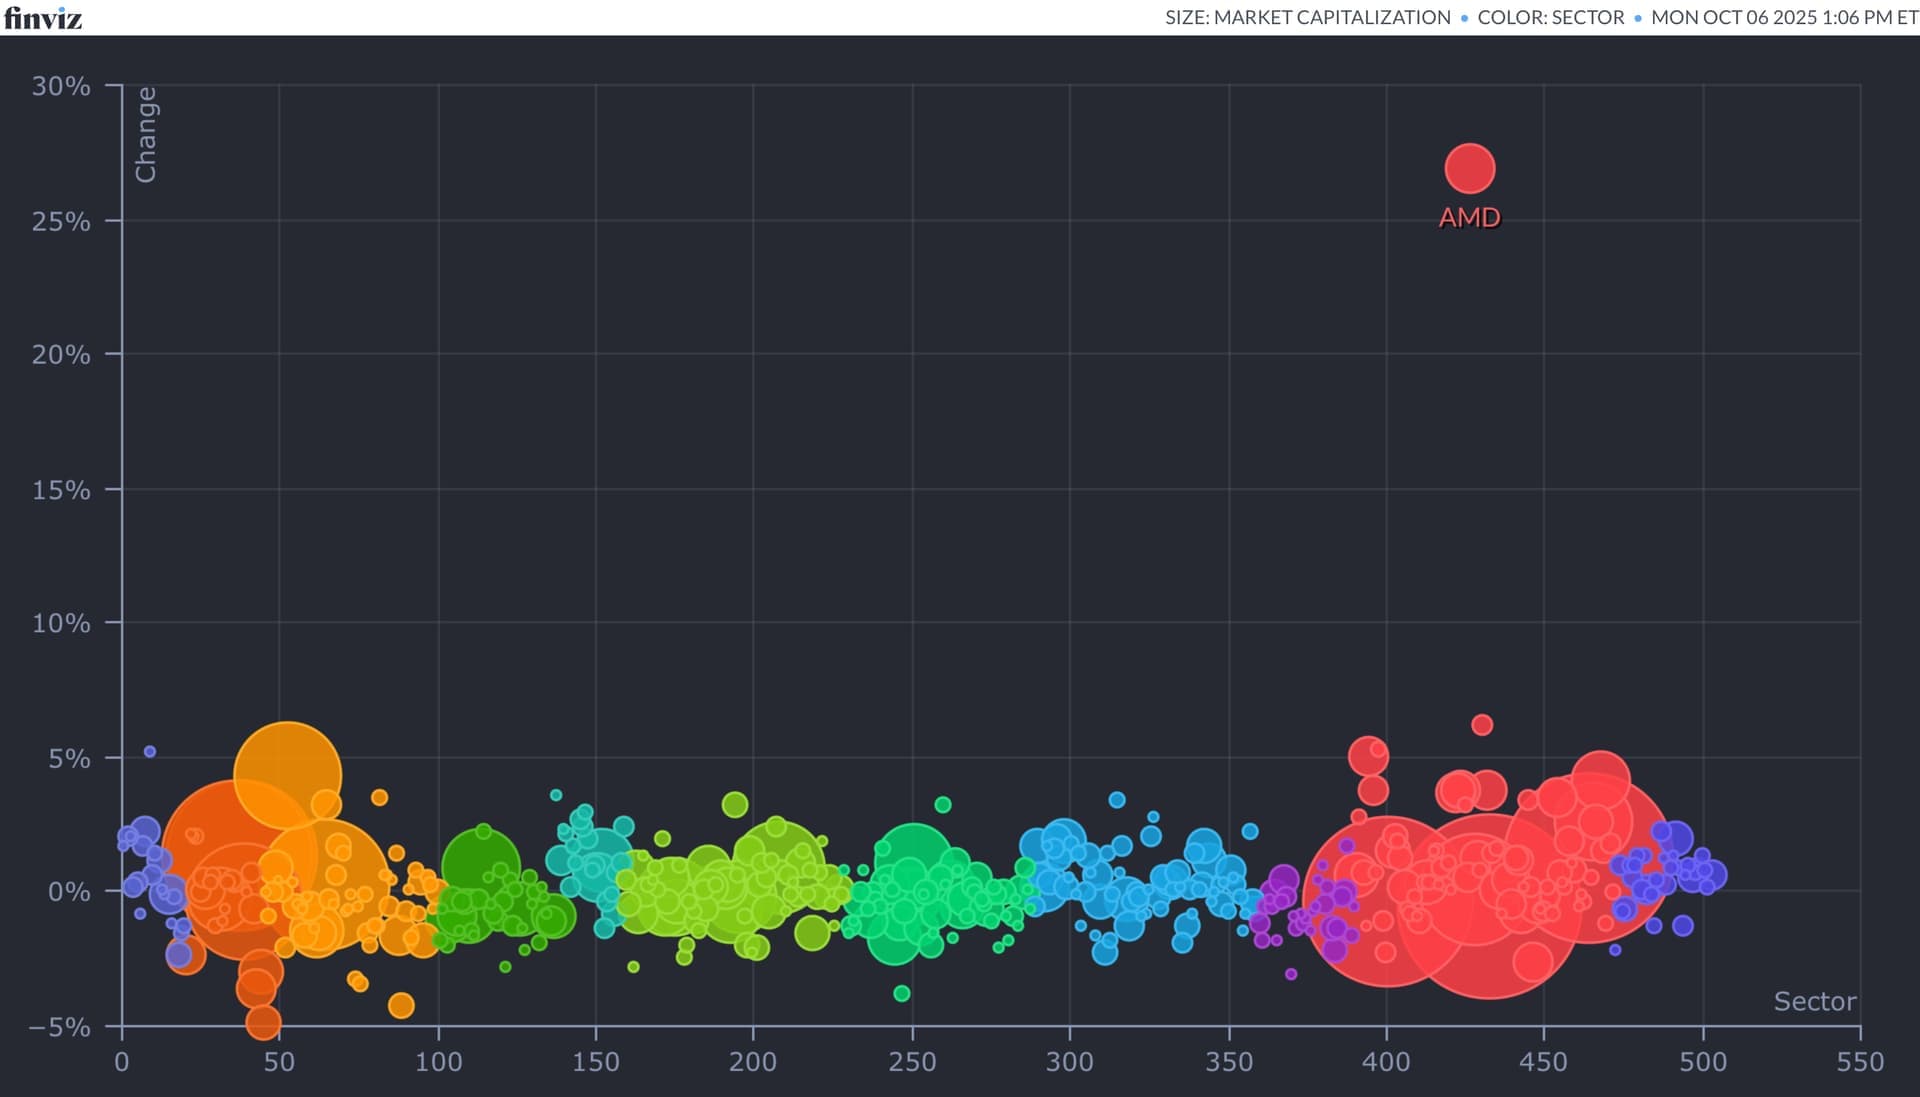Click the 550 x-axis tick label
Viewport: 1920px width, 1097px height.
point(1859,1062)
